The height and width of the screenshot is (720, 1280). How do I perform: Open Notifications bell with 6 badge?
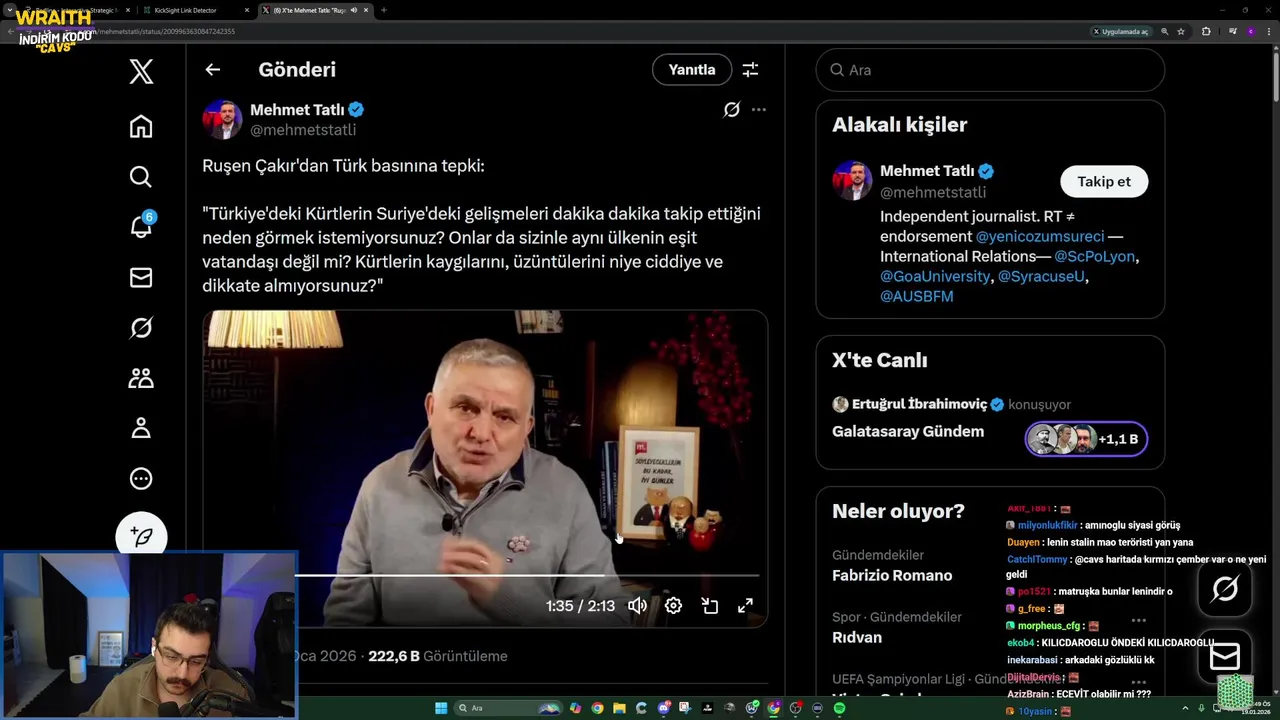tap(141, 227)
